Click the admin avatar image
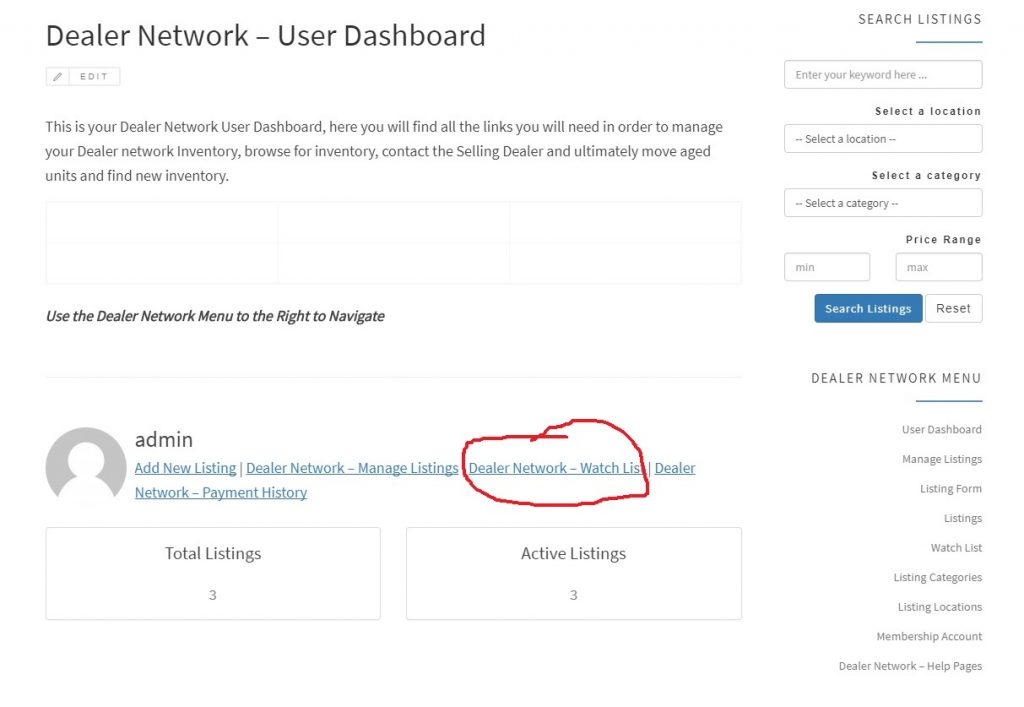 pyautogui.click(x=86, y=467)
